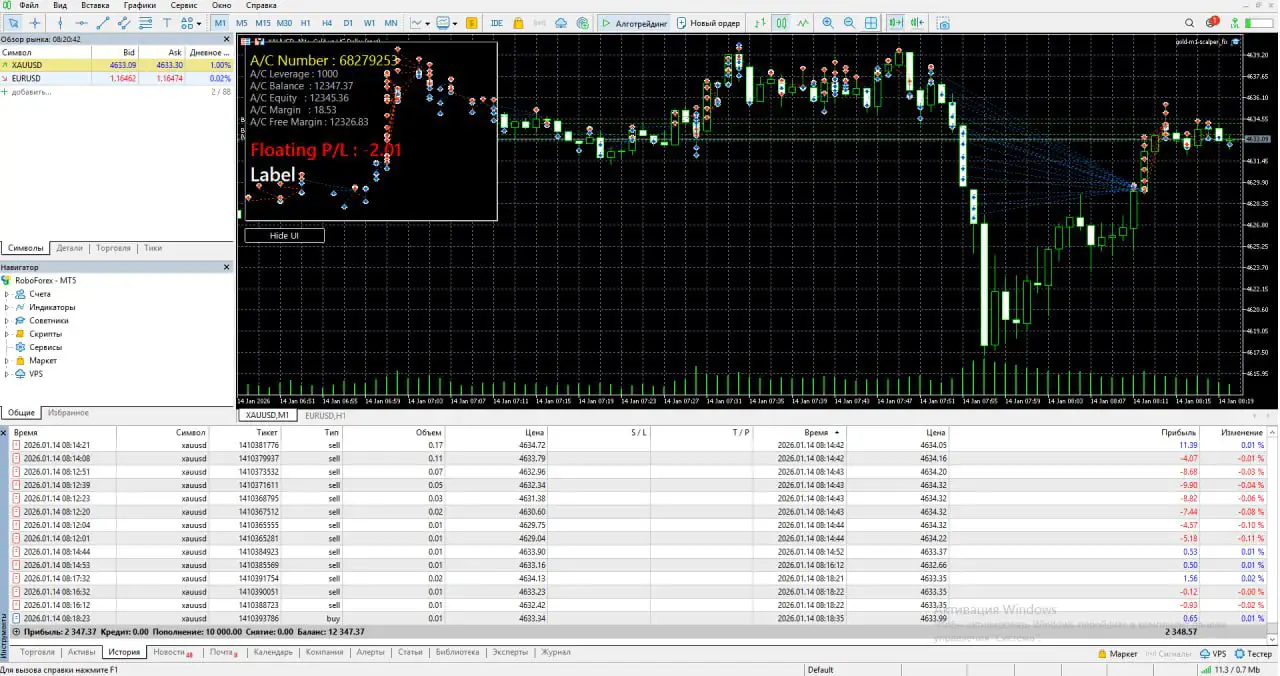Open the MetaEditor IDE button

pyautogui.click(x=497, y=23)
